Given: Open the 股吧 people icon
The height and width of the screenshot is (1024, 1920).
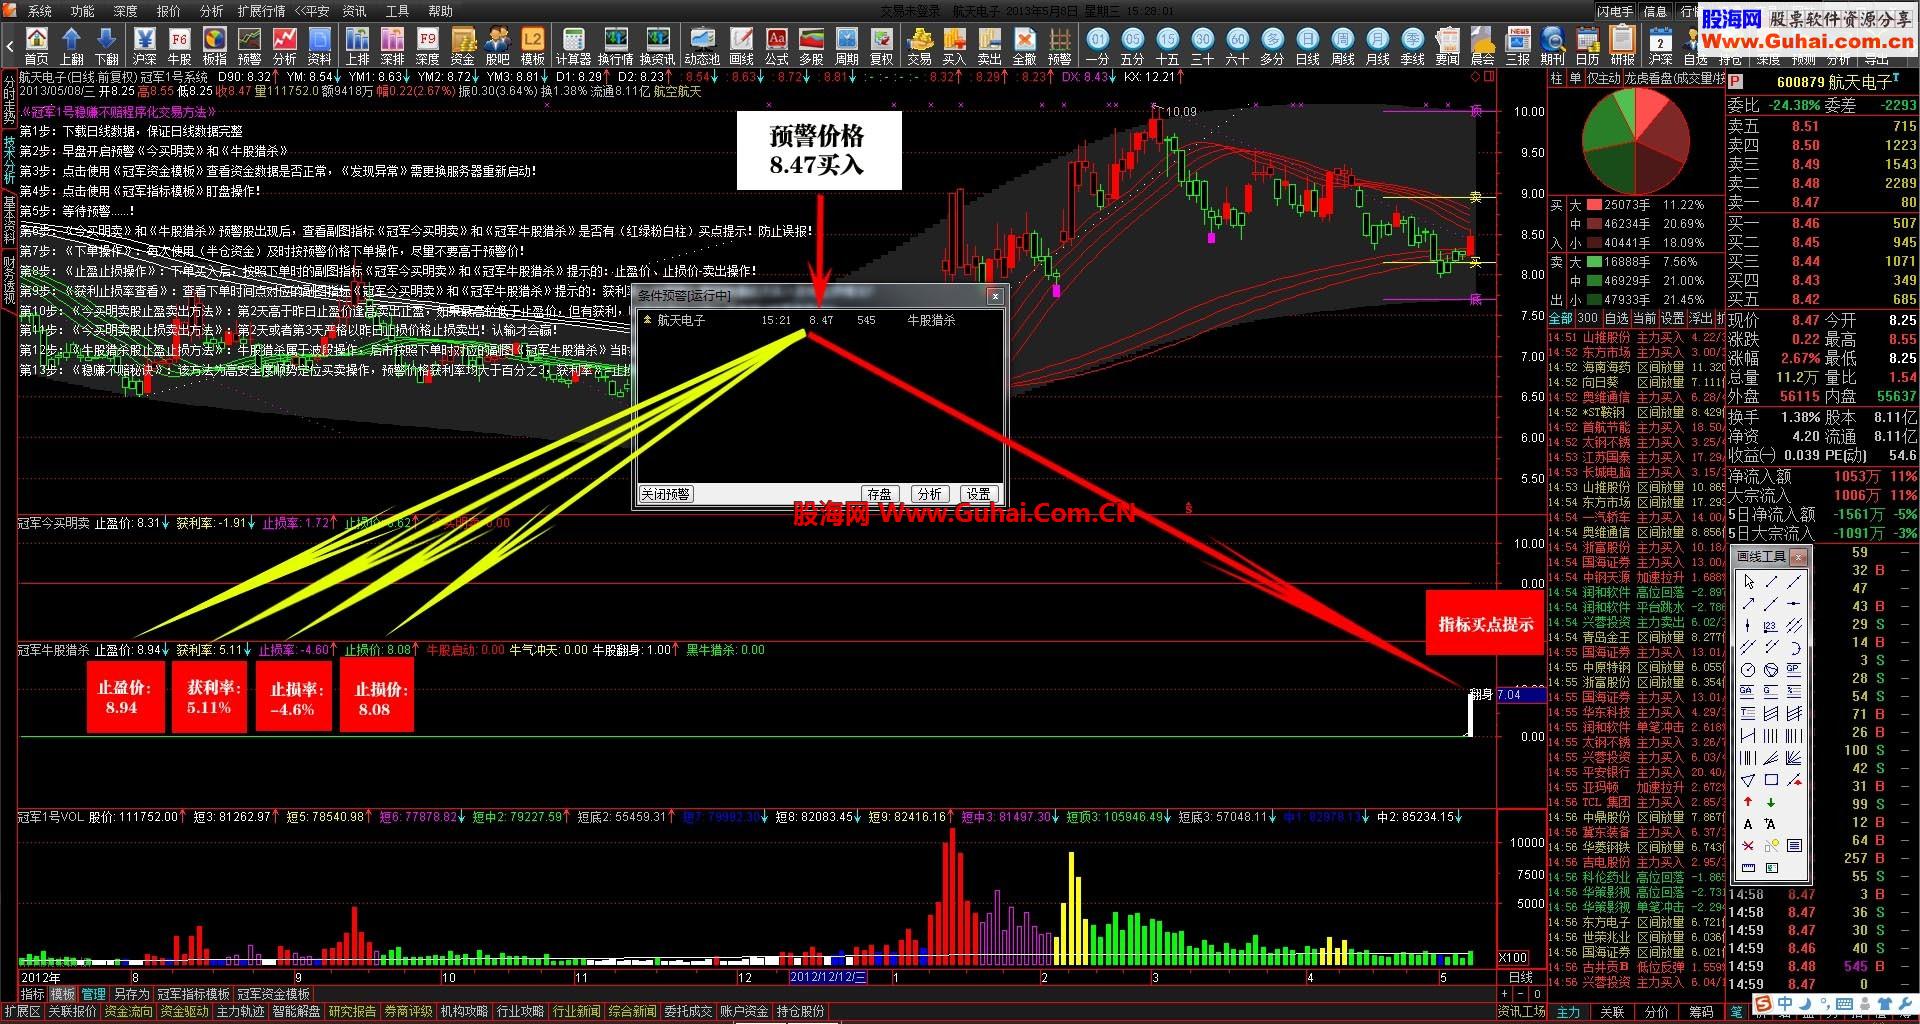Looking at the screenshot, I should click(x=498, y=45).
